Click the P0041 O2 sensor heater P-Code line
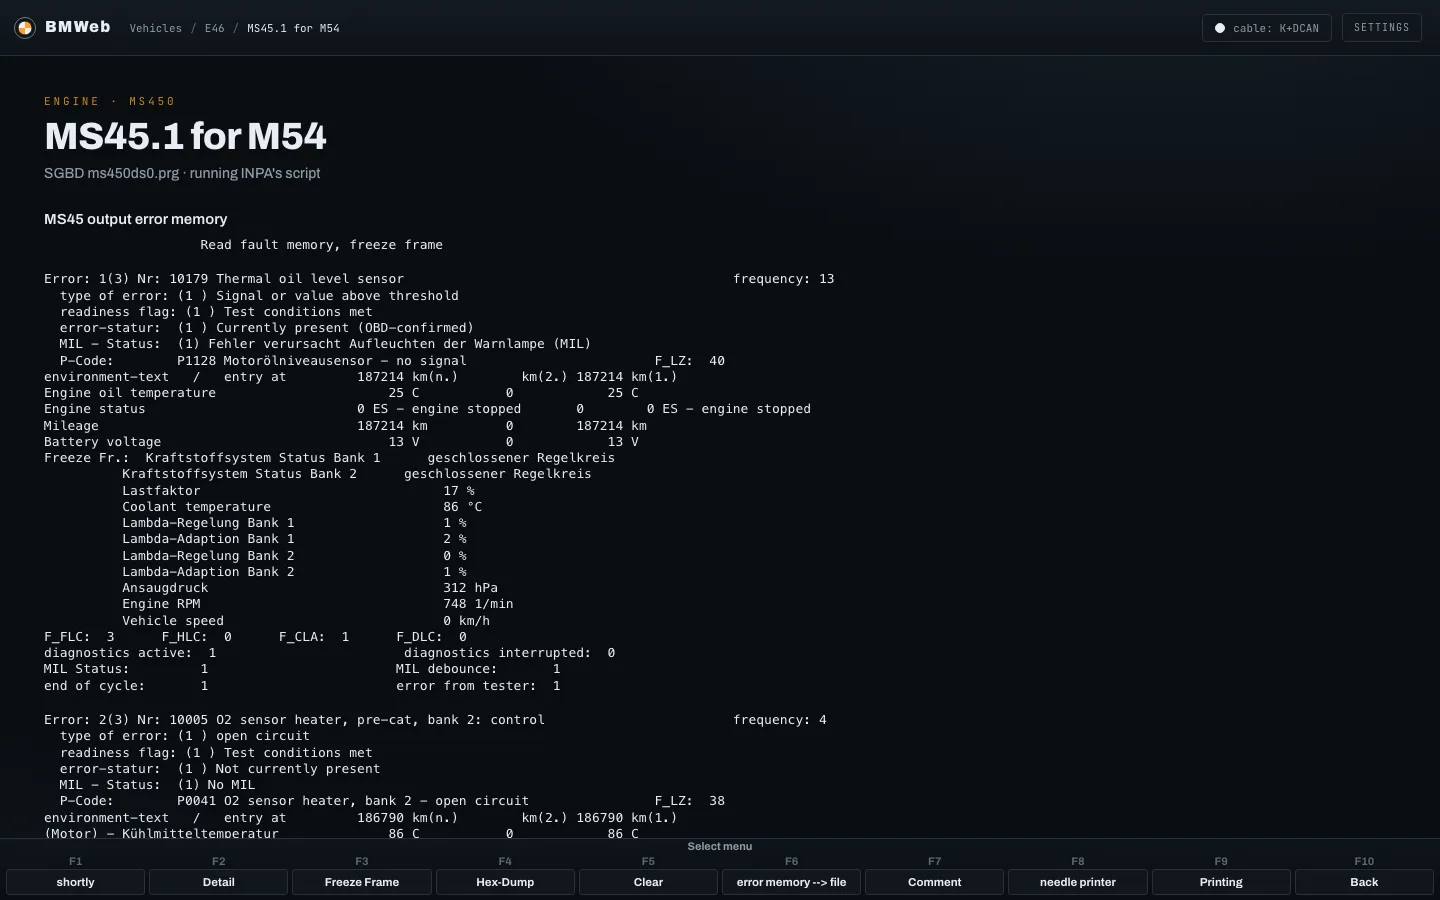 tap(294, 801)
